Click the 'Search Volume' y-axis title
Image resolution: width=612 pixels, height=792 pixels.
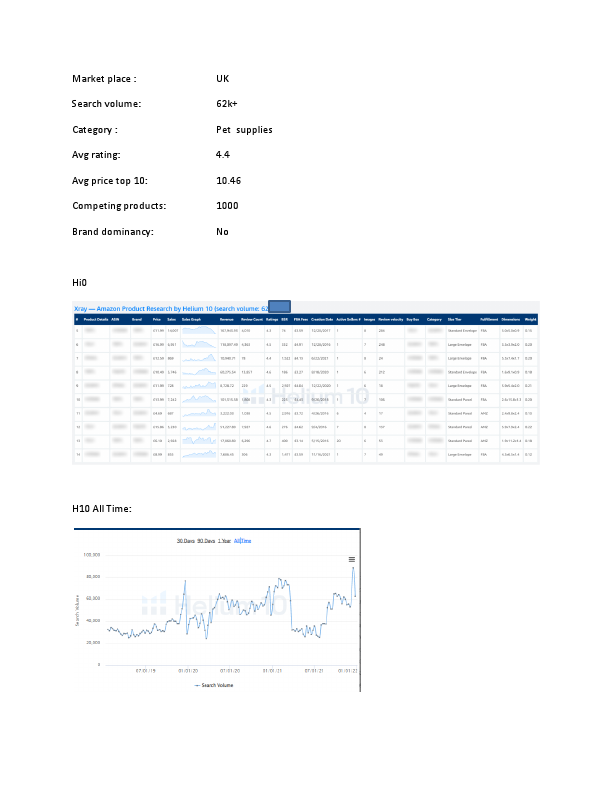77,611
